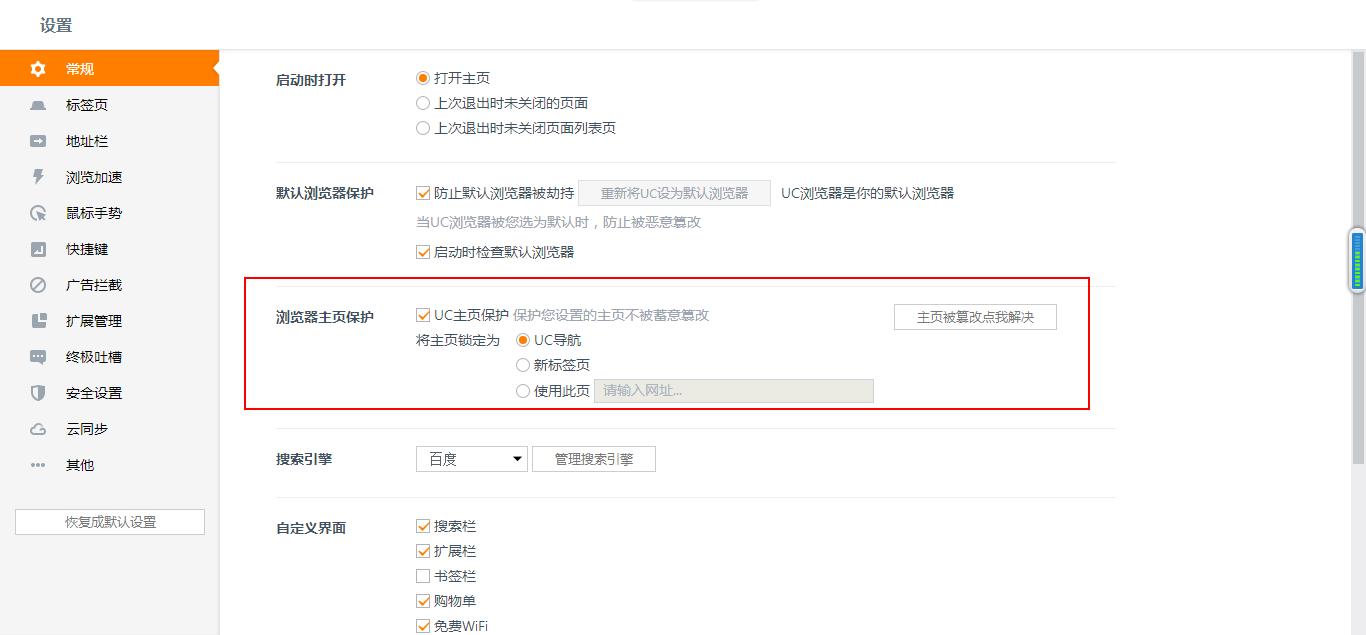Click the shield icon beside 安全设置

pos(38,393)
